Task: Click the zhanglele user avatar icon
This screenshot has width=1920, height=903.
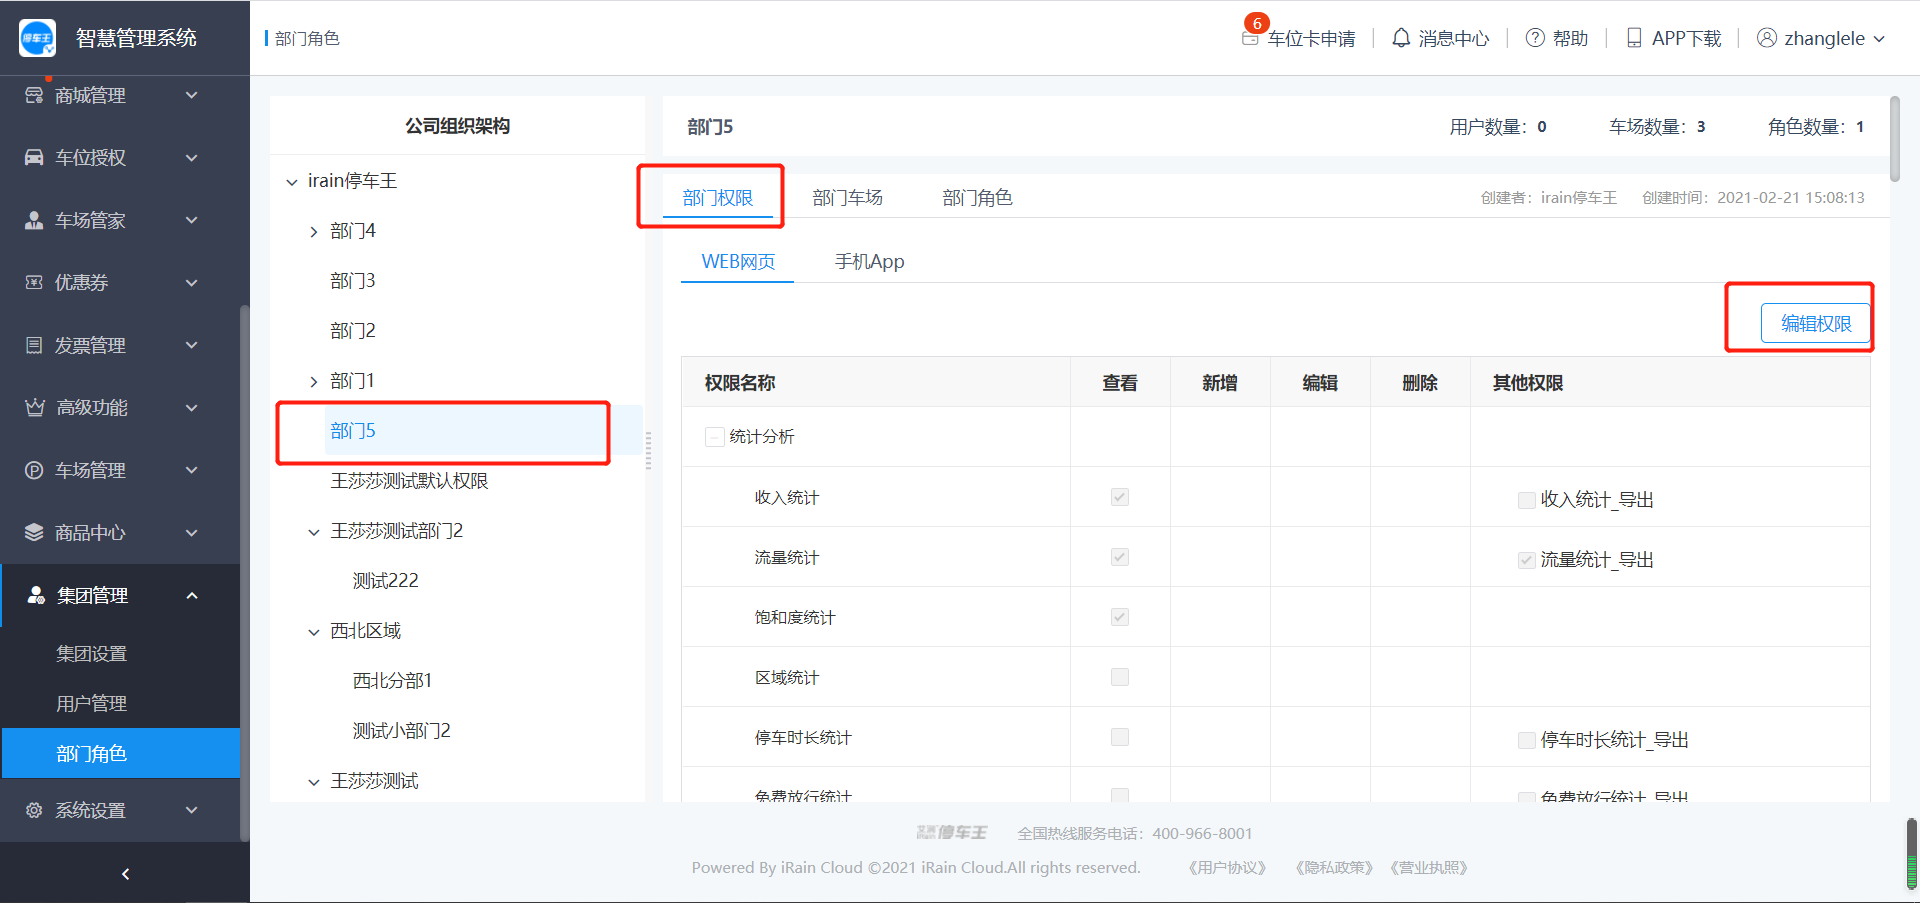Action: (x=1767, y=38)
